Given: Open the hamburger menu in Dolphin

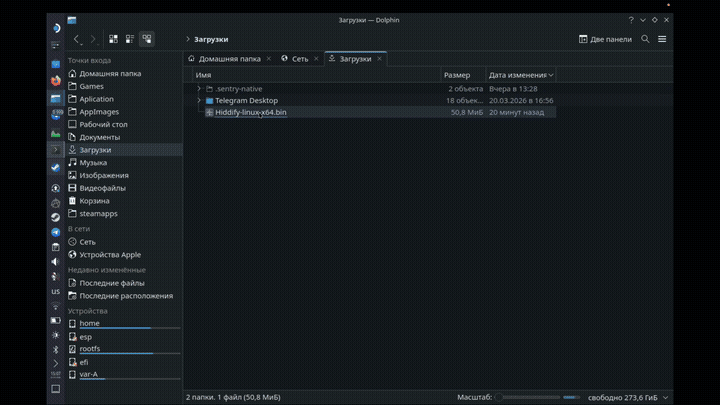Looking at the screenshot, I should point(662,39).
